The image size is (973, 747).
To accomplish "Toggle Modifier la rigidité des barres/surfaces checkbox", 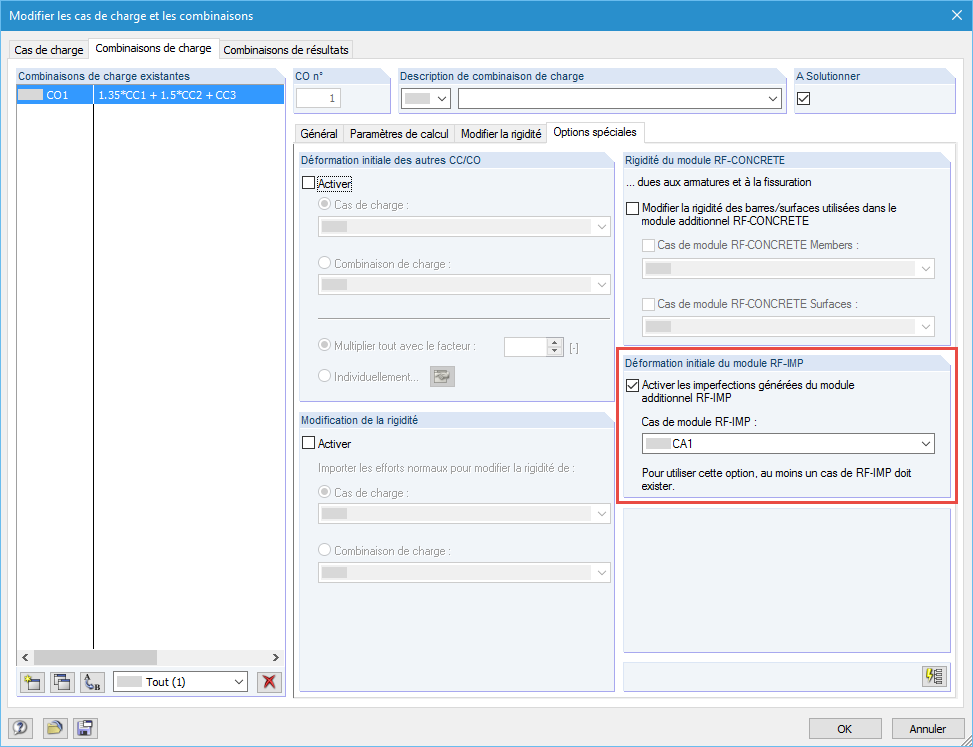I will (x=632, y=208).
